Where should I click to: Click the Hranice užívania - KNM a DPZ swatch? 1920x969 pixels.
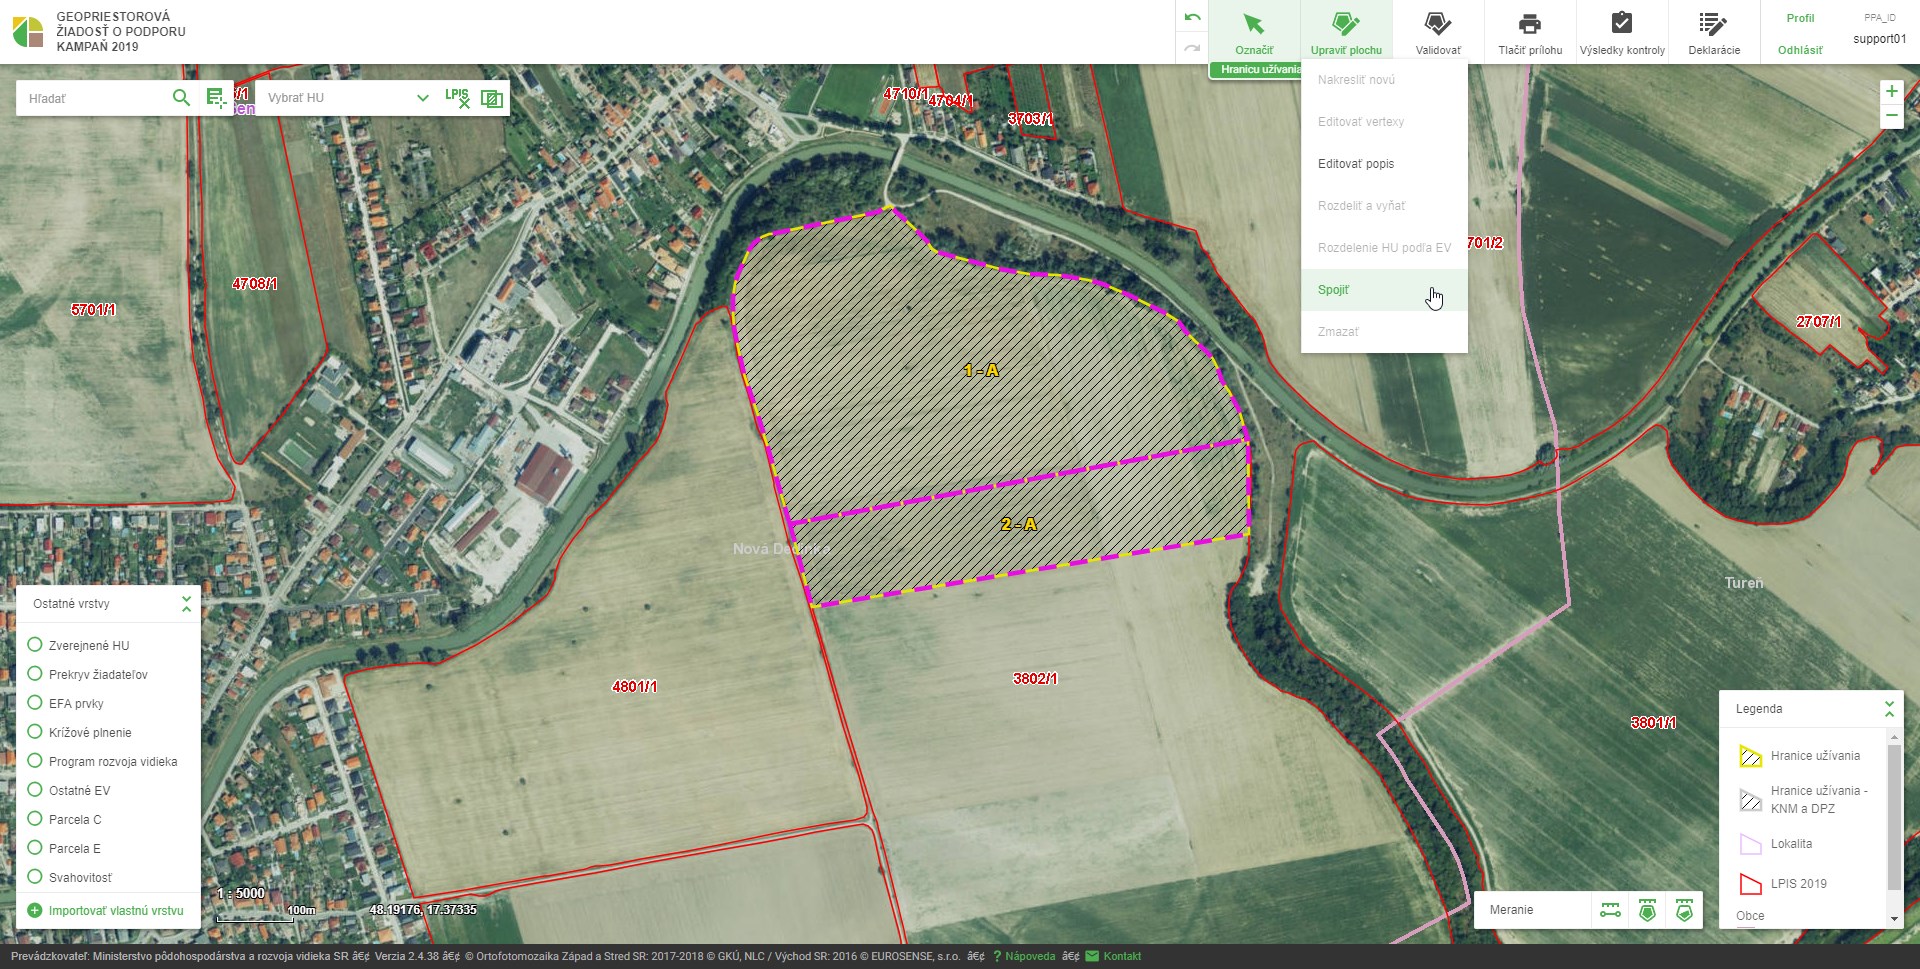pos(1750,800)
